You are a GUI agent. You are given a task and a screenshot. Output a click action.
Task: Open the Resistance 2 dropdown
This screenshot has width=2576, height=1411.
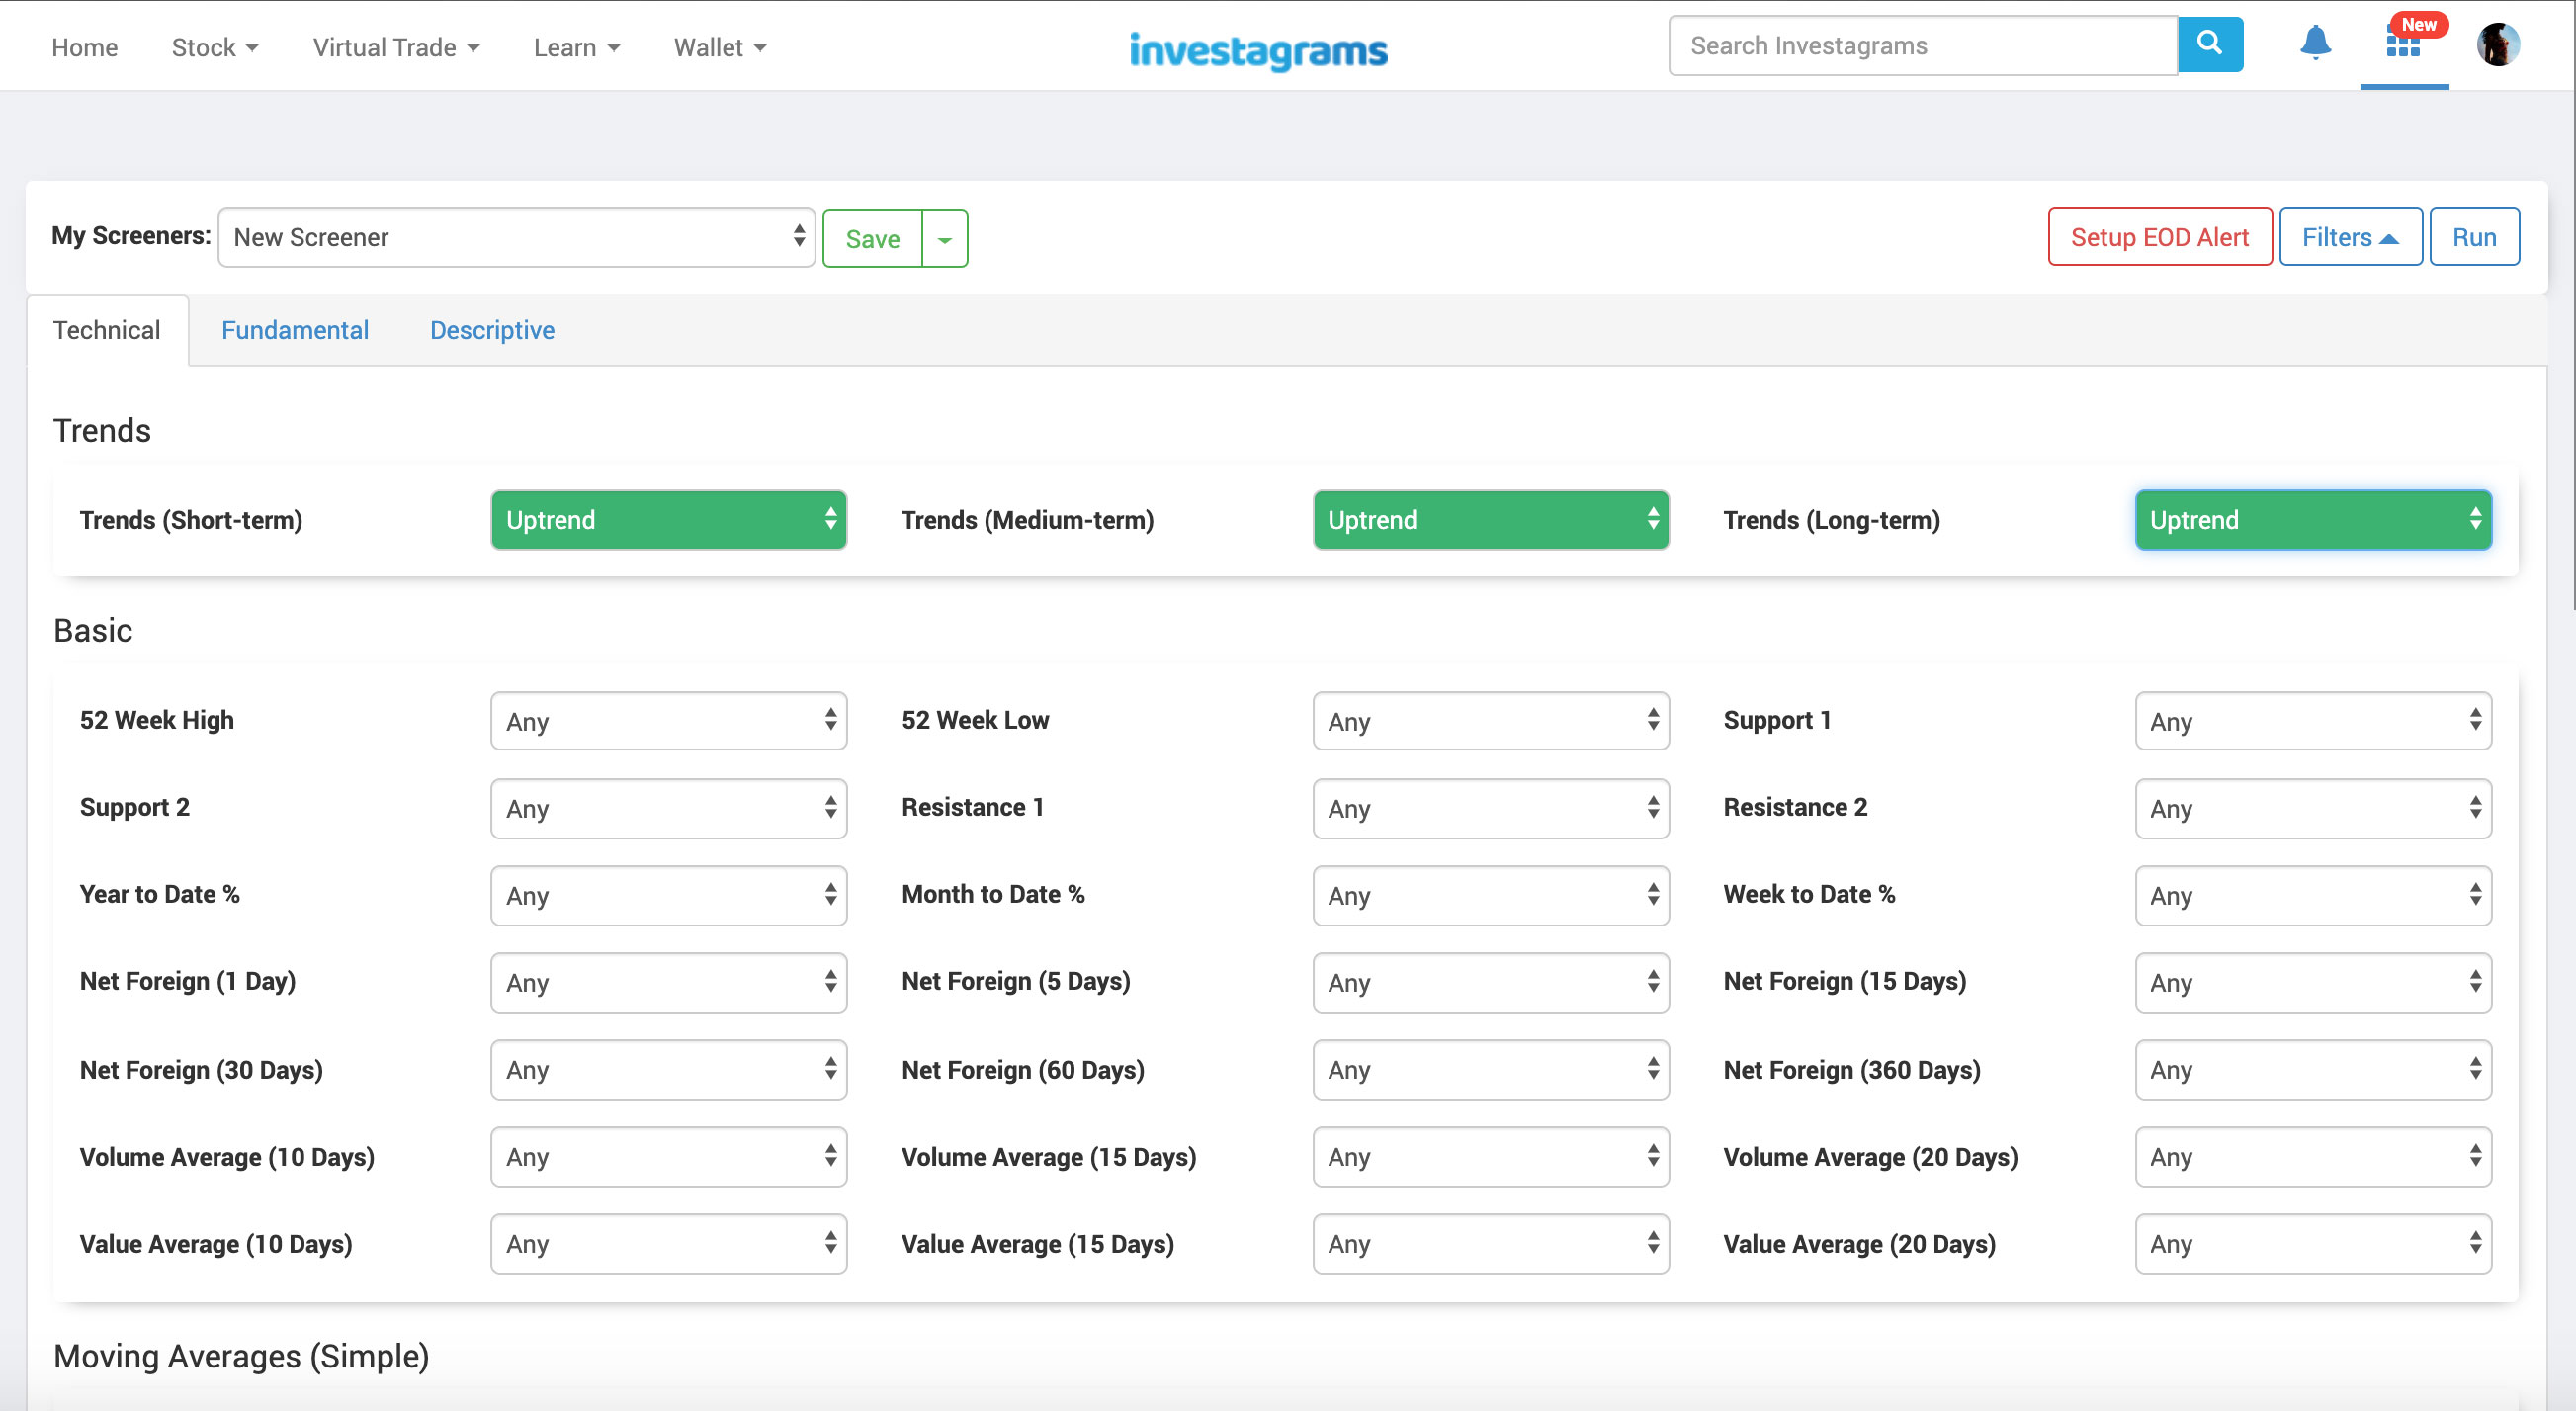tap(2313, 808)
